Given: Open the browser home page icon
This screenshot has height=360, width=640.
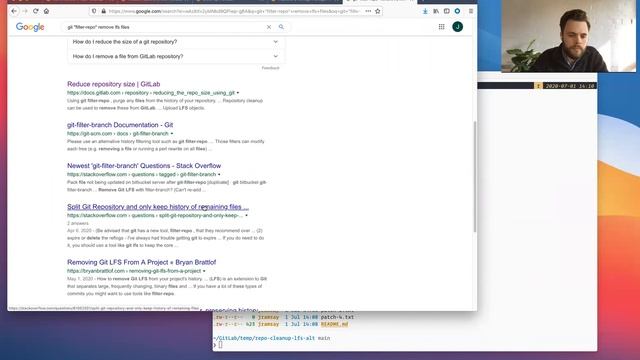Looking at the screenshot, I should point(46,11).
